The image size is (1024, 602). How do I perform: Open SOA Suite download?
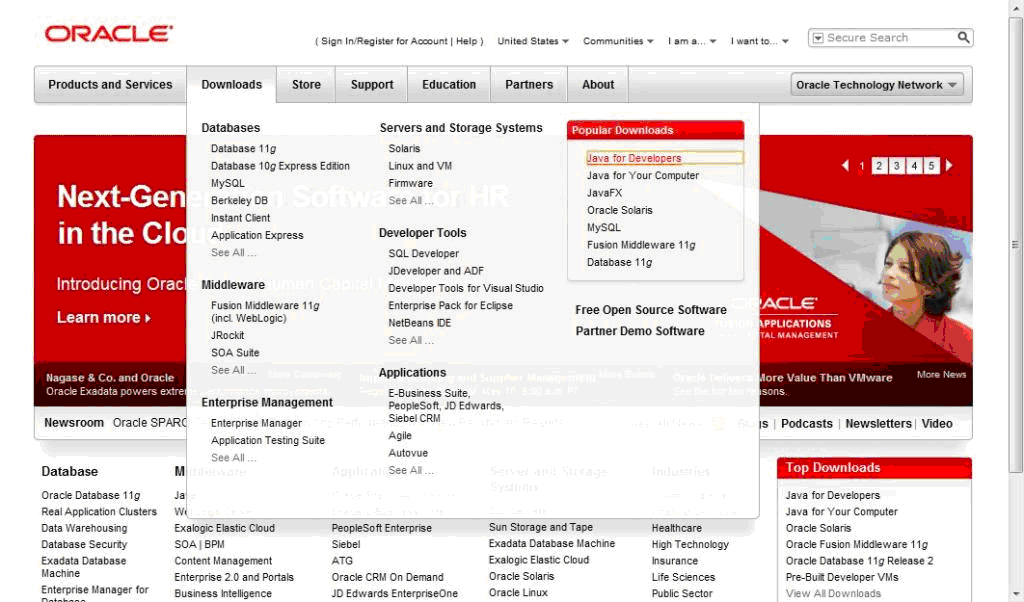235,353
